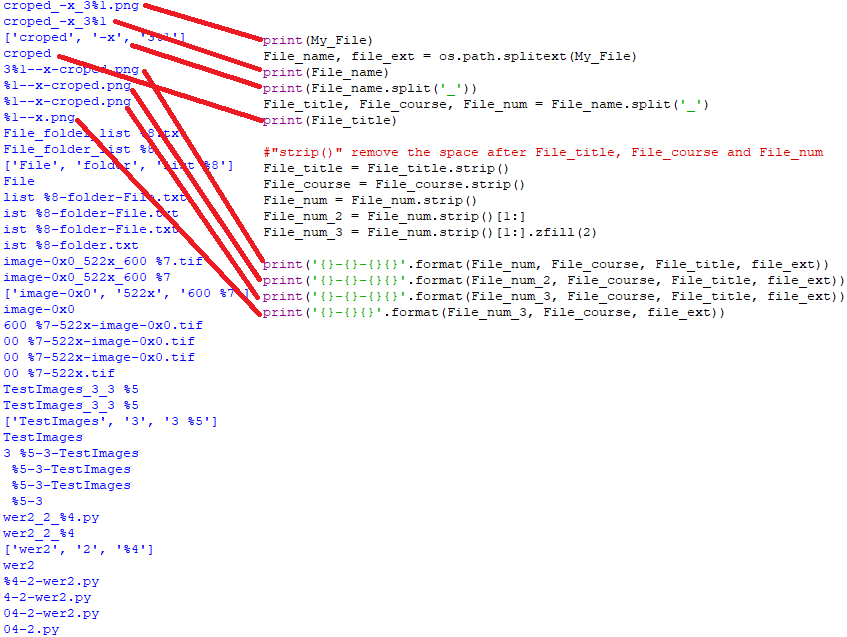Click the output ['File', 'folder', 'list %8']
The width and height of the screenshot is (847, 637).
pos(118,165)
